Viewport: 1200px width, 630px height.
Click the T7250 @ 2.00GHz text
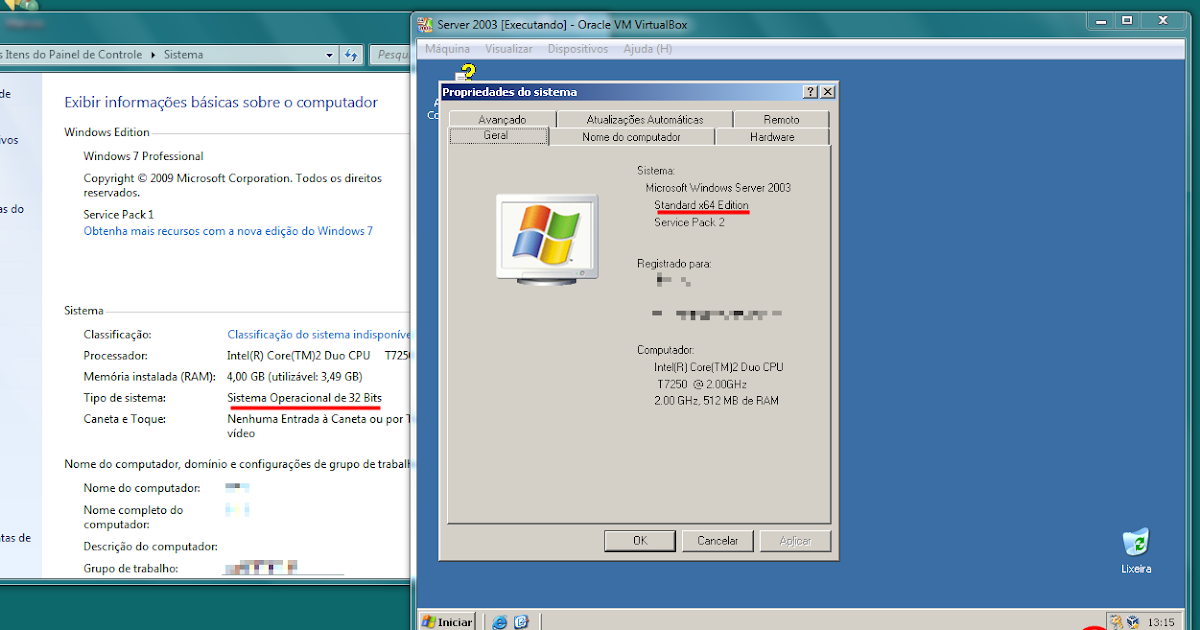tap(702, 384)
